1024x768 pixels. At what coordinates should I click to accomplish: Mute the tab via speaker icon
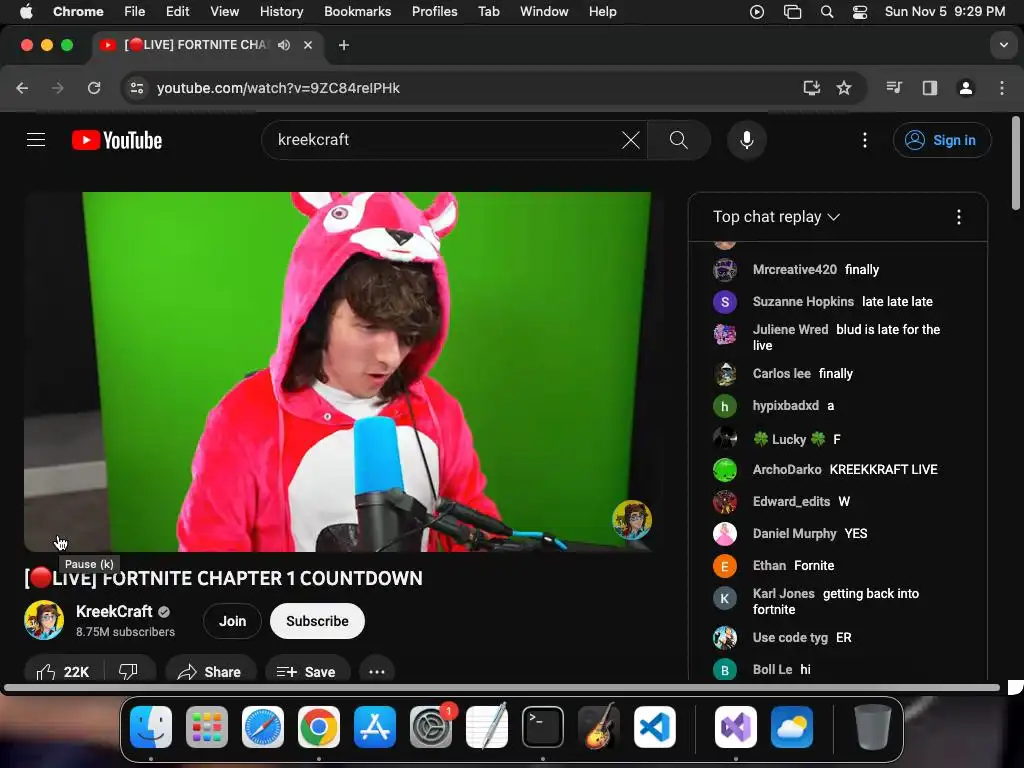pyautogui.click(x=283, y=45)
